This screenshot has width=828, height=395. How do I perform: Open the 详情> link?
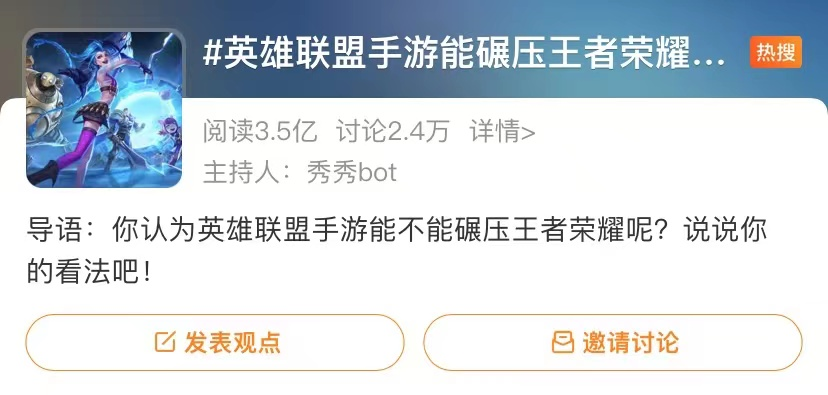[x=503, y=131]
